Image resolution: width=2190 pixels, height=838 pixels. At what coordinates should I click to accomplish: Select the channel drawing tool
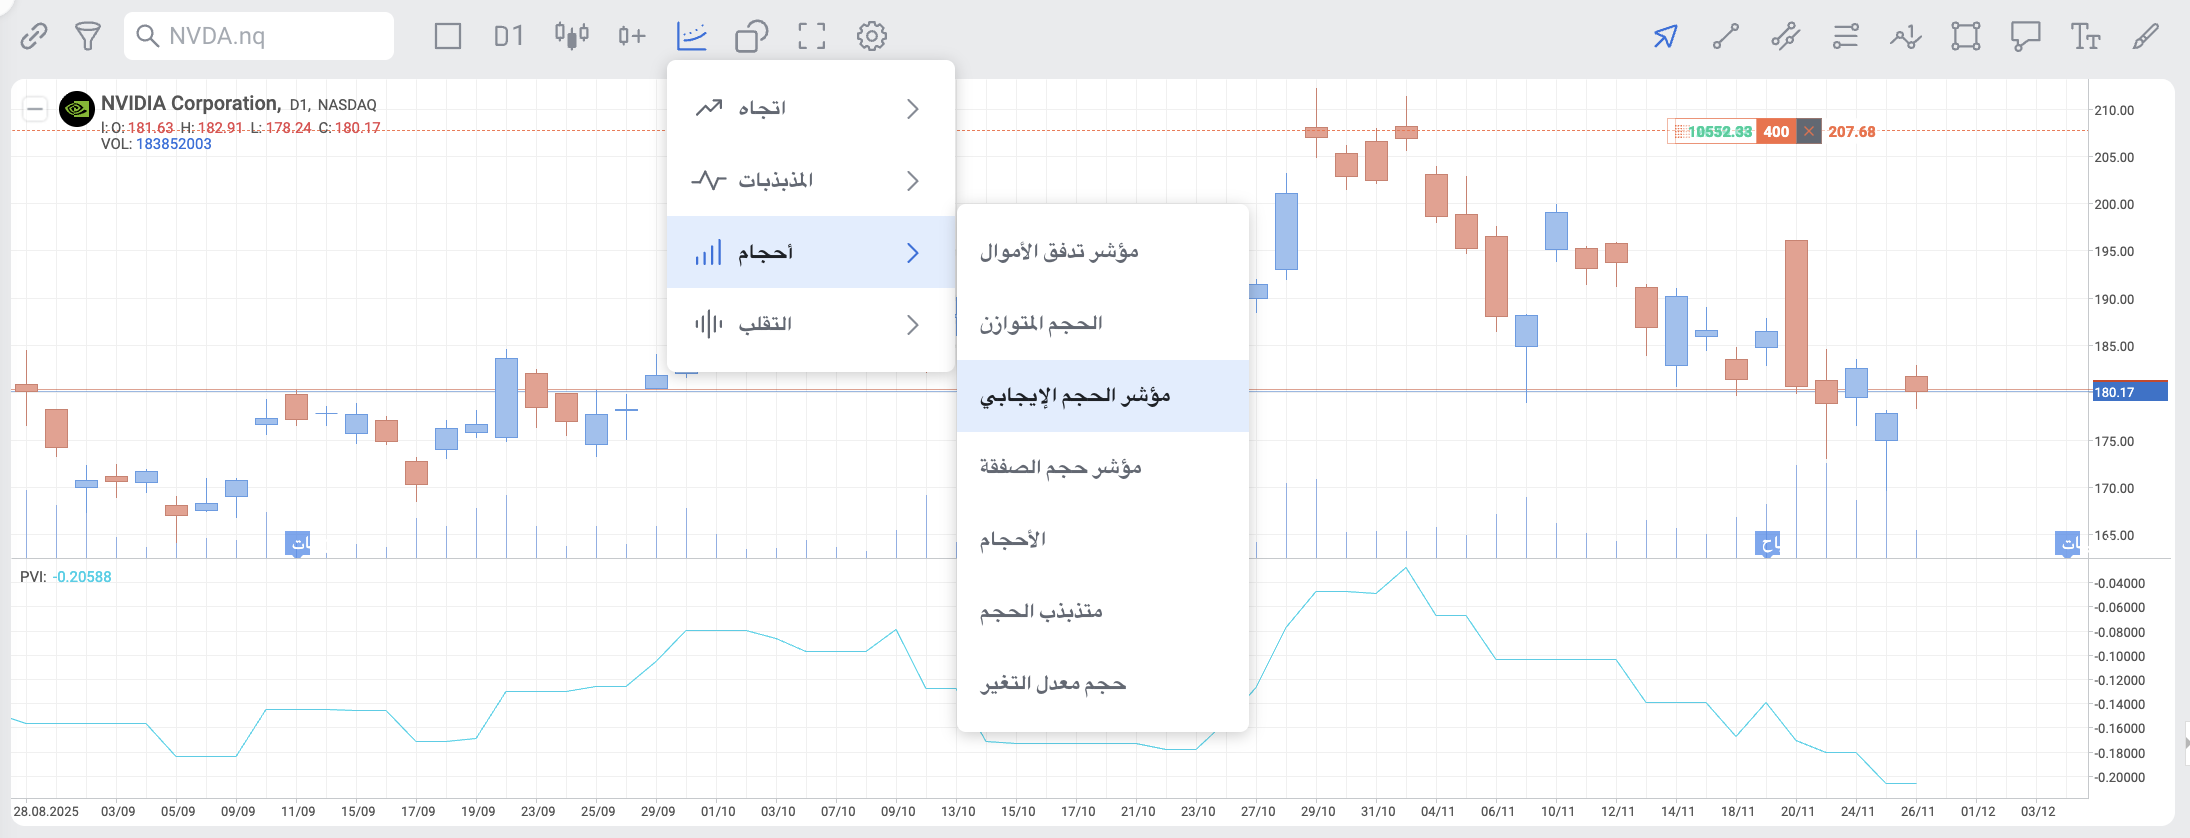[x=1785, y=37]
